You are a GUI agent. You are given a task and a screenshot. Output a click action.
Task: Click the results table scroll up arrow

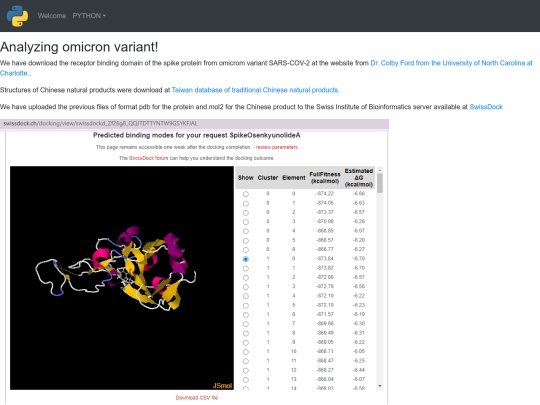[x=380, y=170]
